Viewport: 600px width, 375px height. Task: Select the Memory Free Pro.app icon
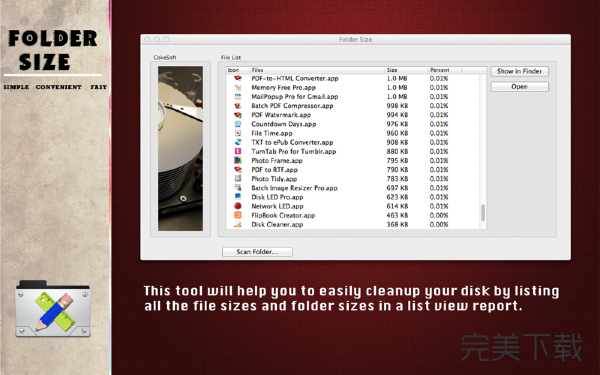pos(238,87)
